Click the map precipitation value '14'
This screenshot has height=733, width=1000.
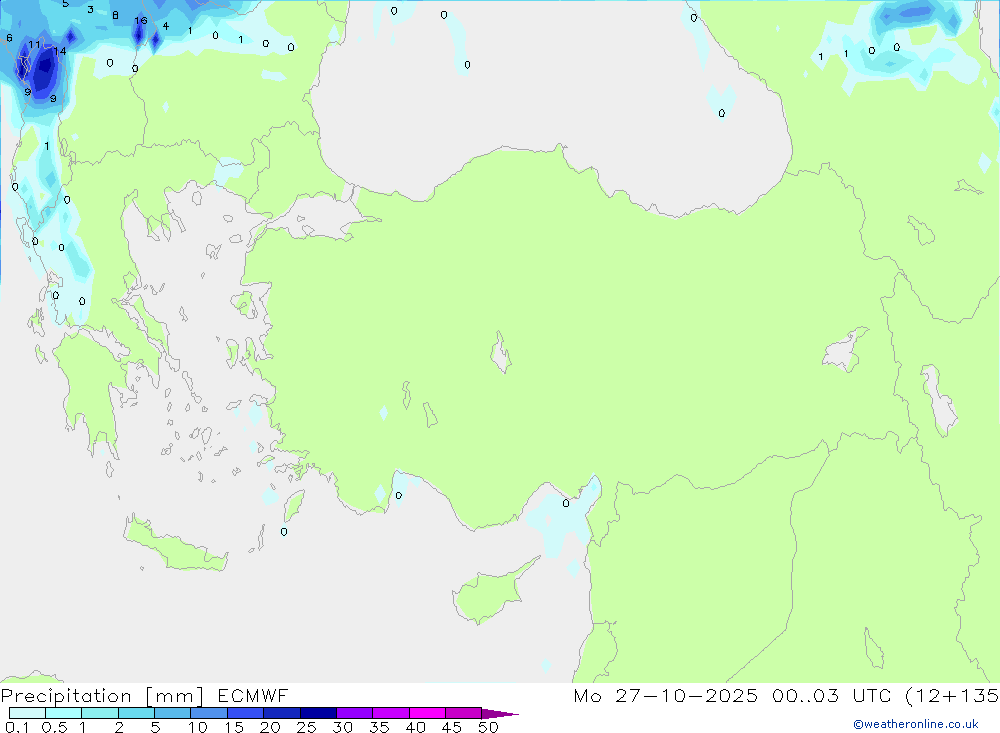tap(59, 51)
